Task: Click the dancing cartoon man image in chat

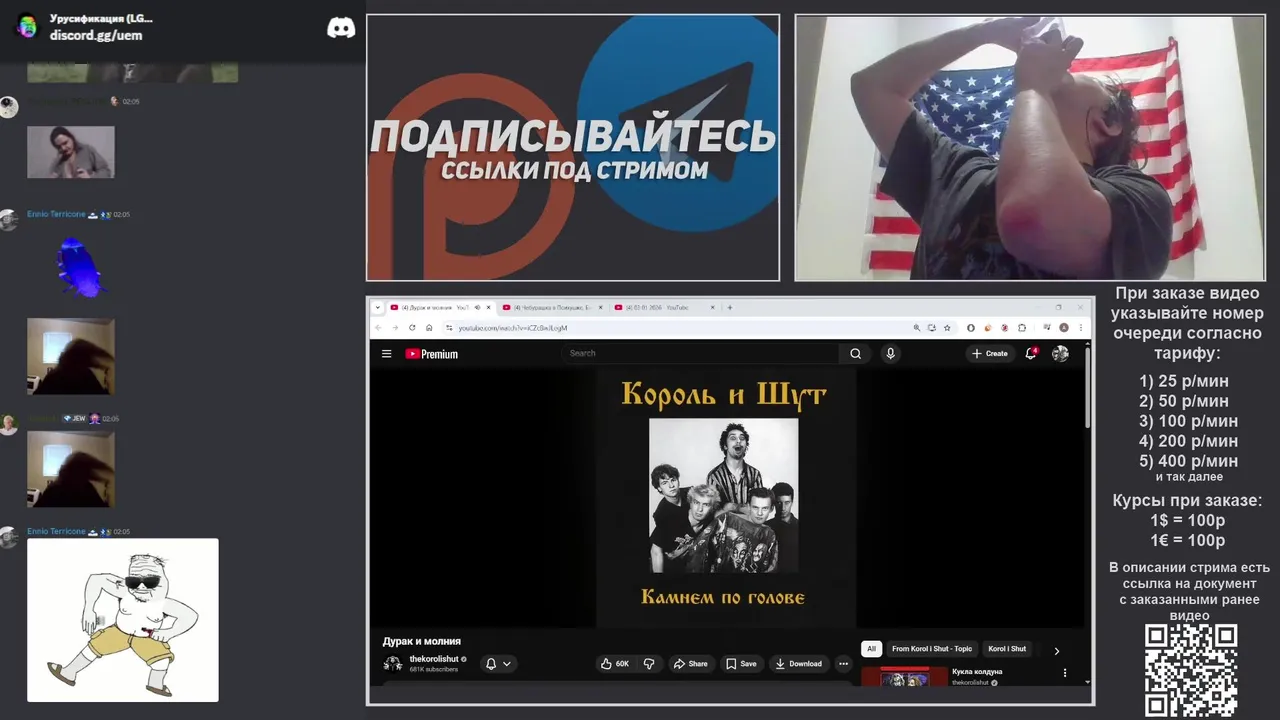Action: (123, 620)
